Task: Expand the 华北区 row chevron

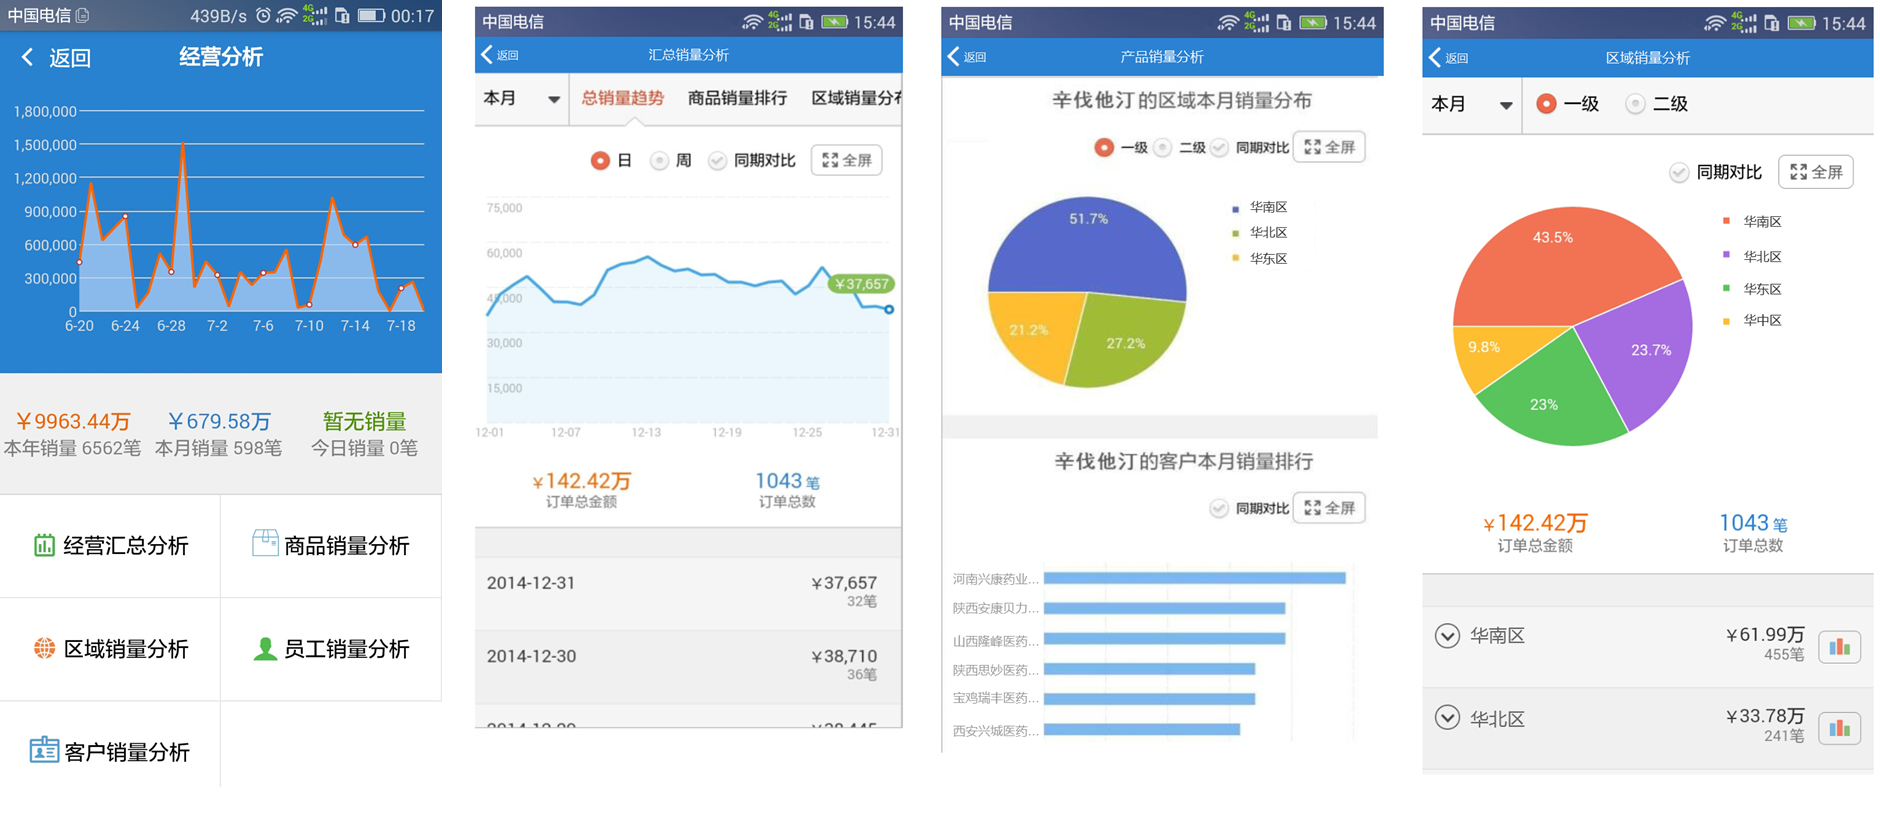Action: 1447,718
